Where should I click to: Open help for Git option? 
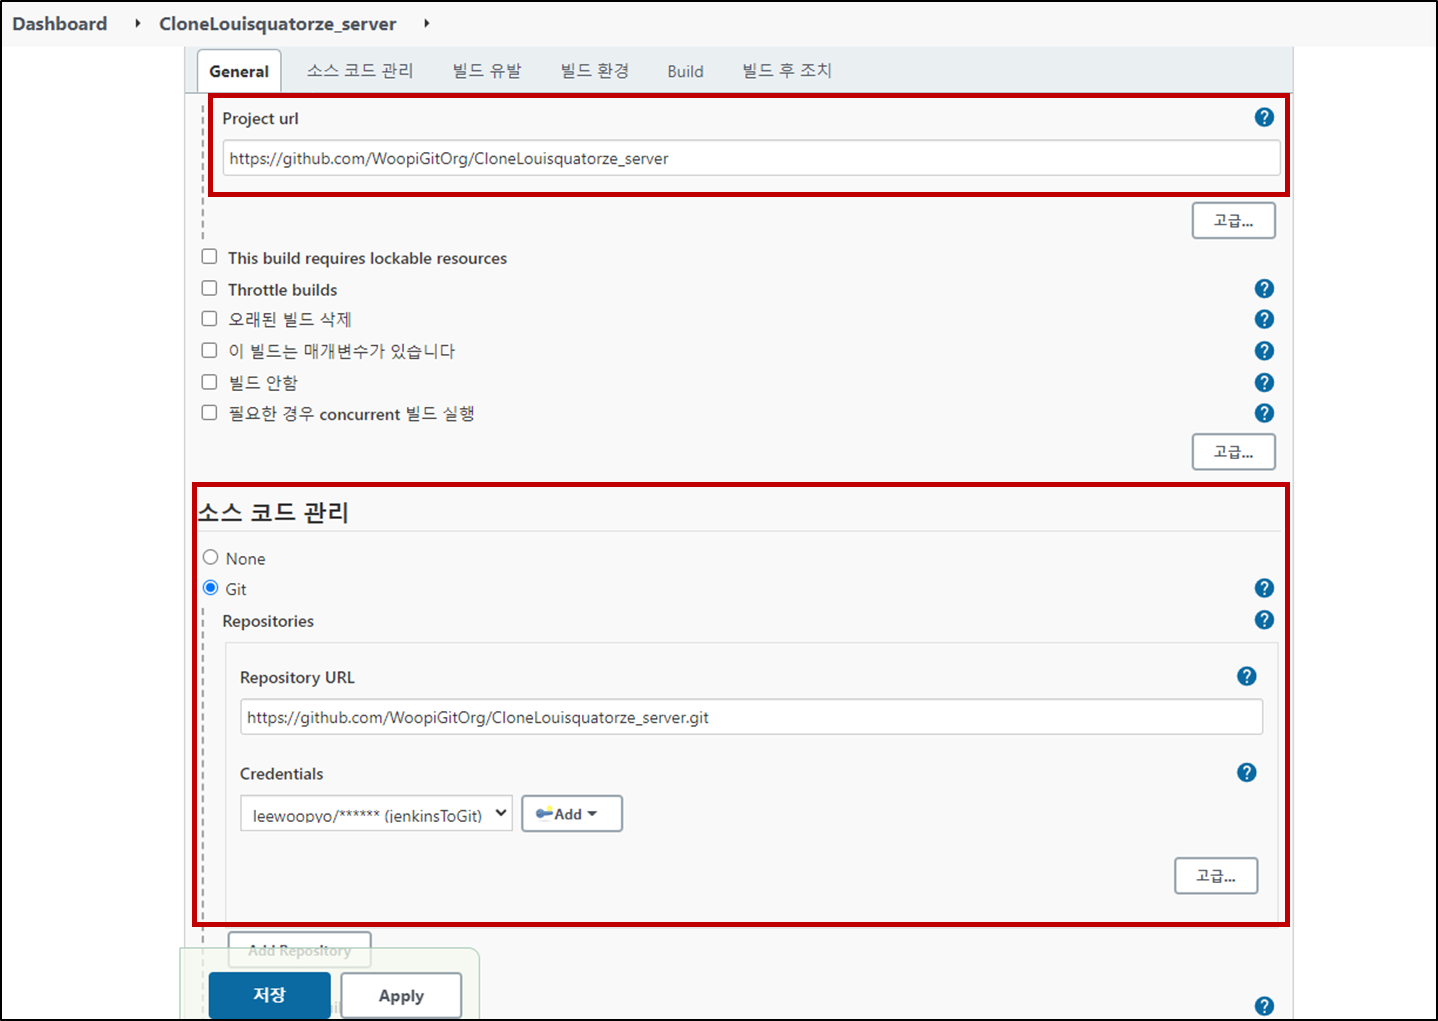point(1264,588)
